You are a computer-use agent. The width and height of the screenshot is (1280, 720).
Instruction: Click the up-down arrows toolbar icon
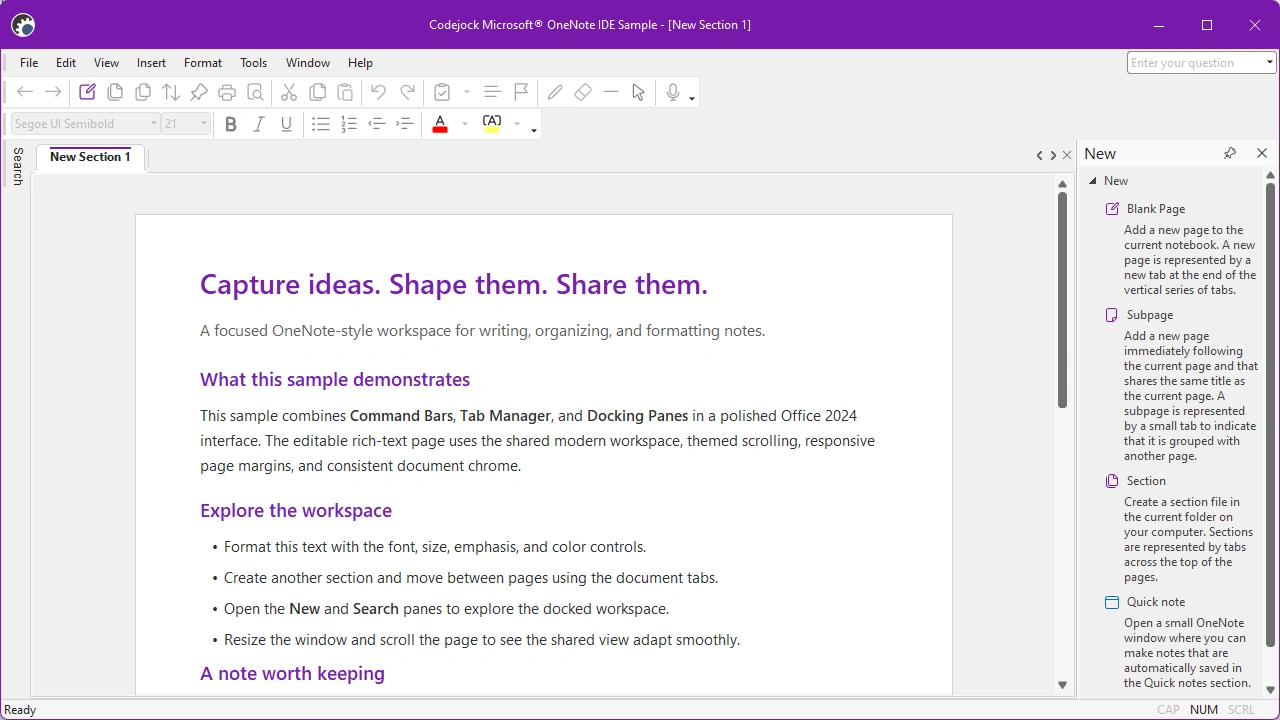pos(171,93)
